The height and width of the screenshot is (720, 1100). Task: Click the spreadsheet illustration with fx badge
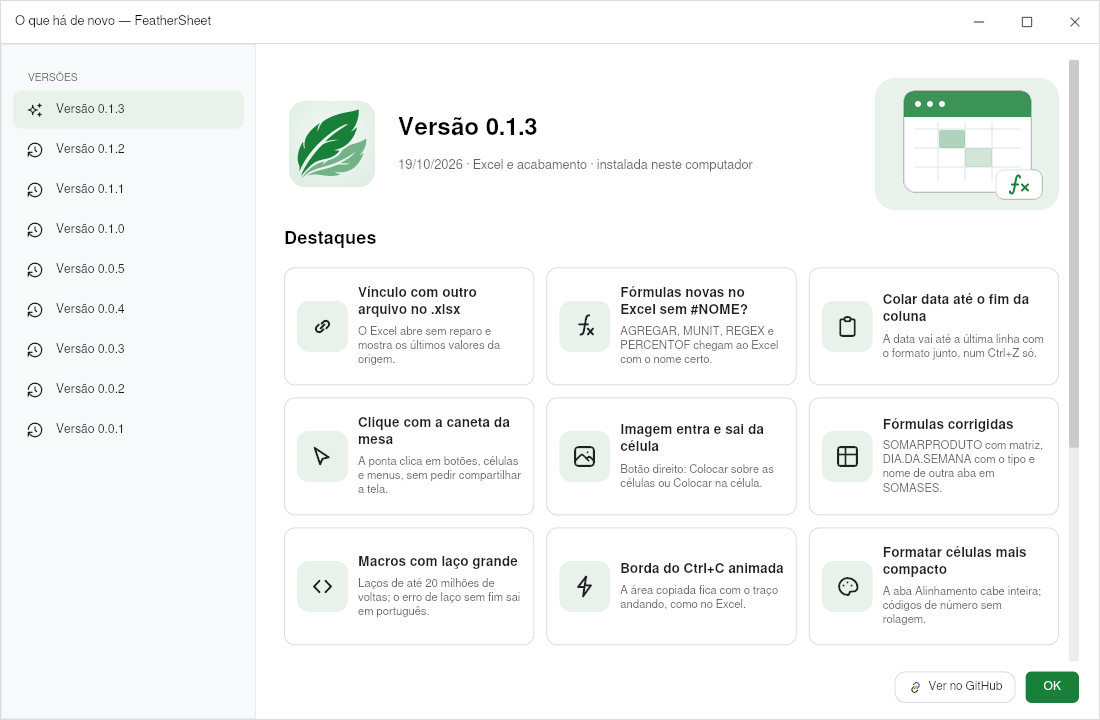(x=967, y=144)
